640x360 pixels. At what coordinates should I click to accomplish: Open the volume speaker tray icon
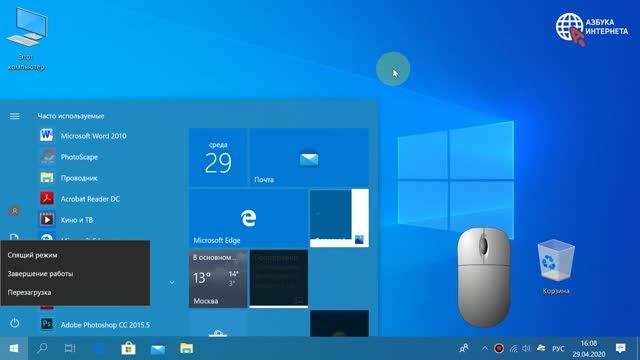[x=527, y=349]
